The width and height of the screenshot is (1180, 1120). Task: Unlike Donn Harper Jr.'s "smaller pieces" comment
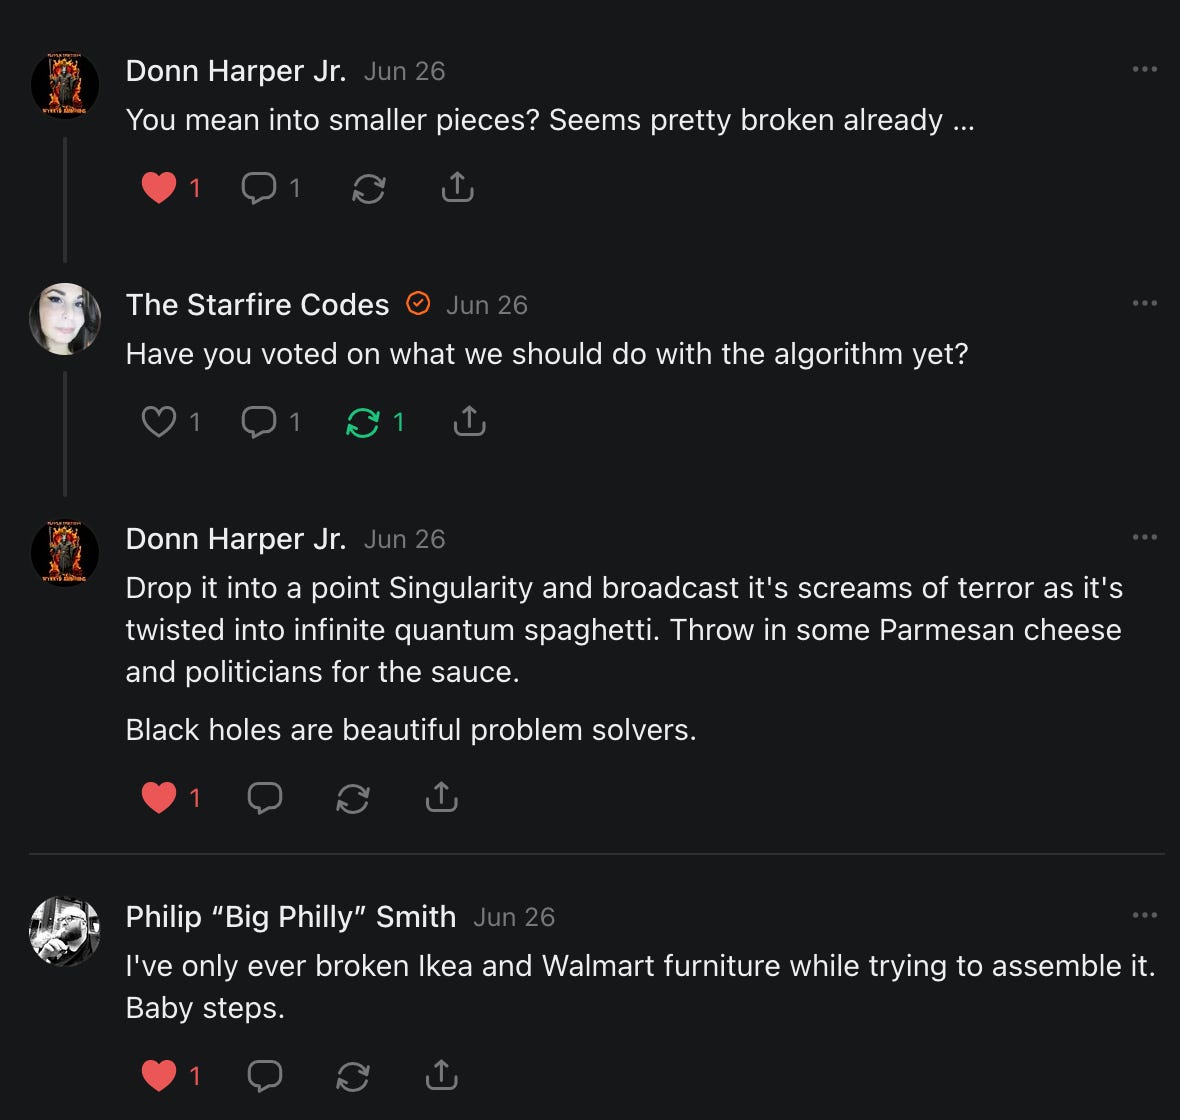[159, 187]
